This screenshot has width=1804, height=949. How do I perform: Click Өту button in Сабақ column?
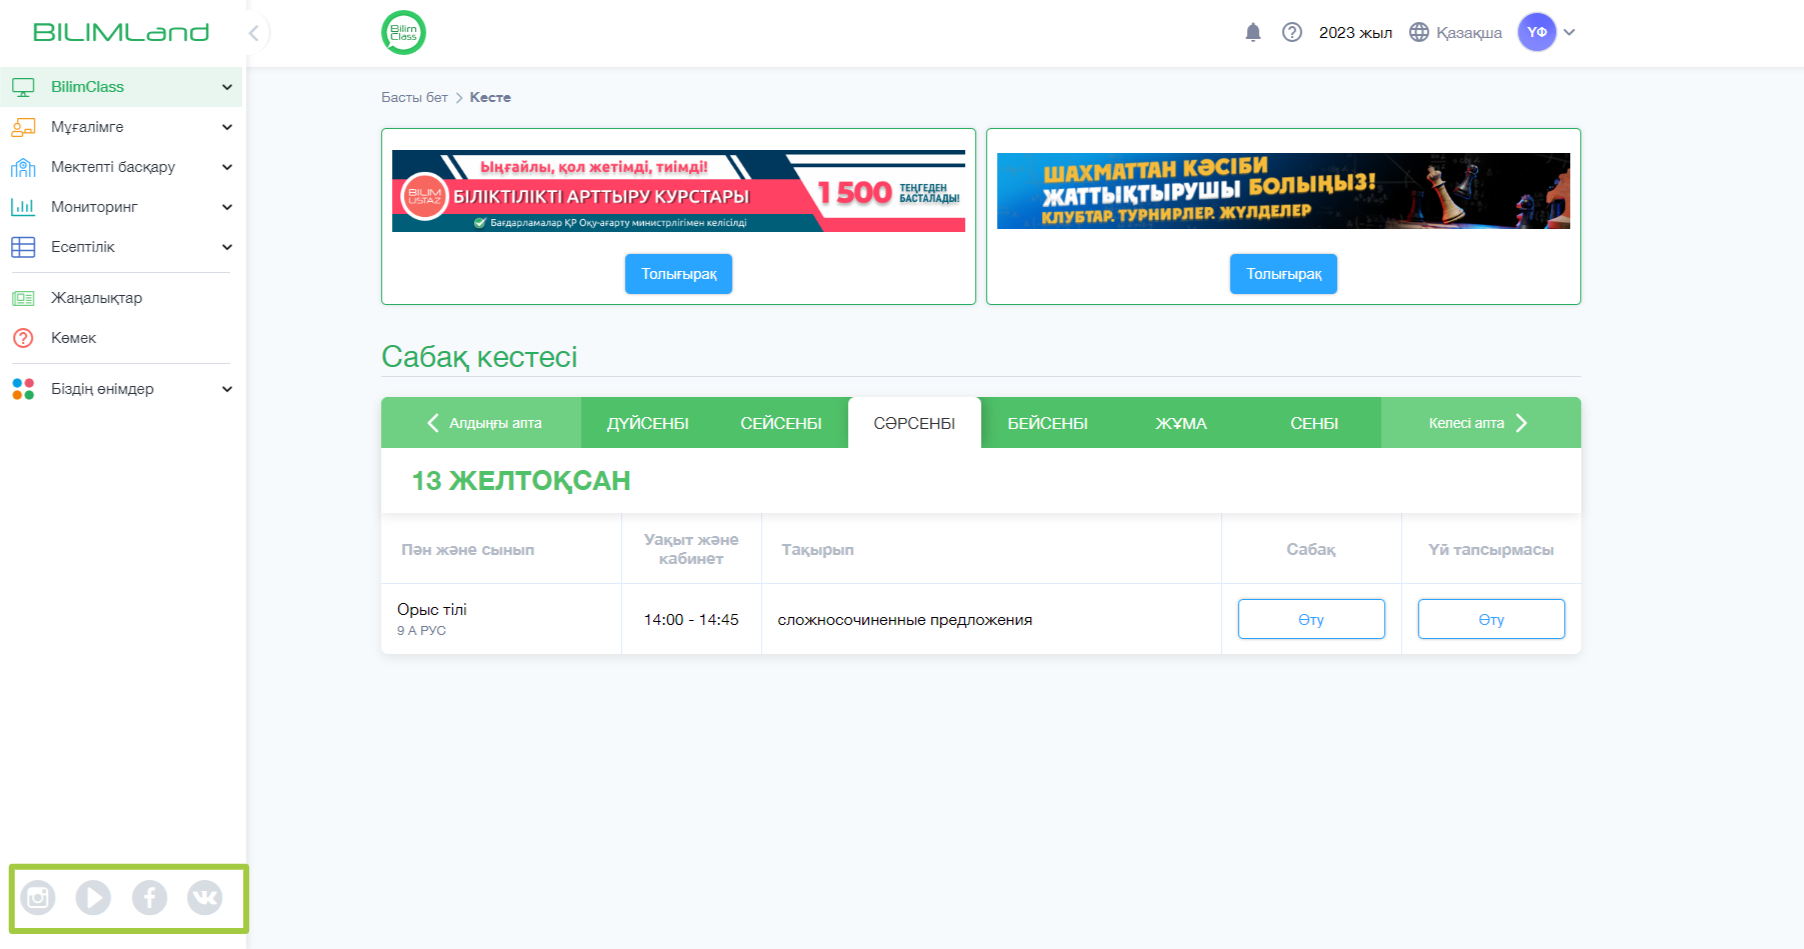[x=1311, y=619]
